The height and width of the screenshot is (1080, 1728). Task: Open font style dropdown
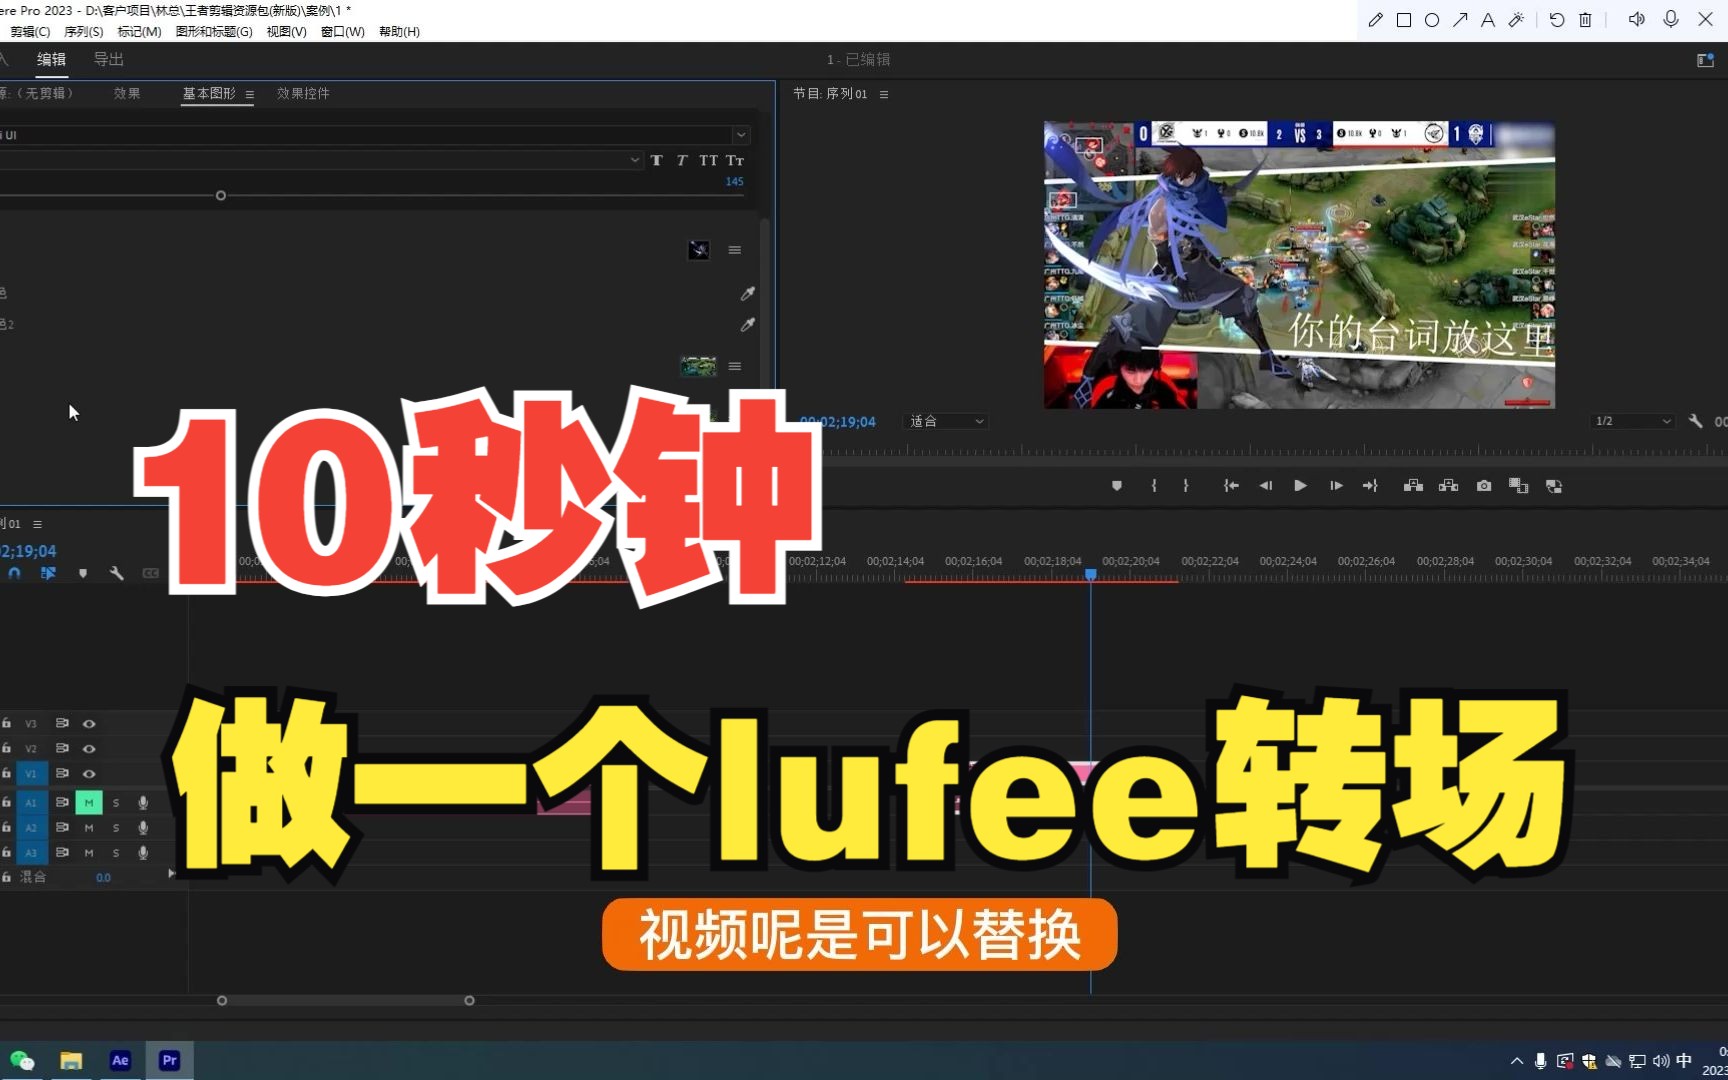(635, 160)
